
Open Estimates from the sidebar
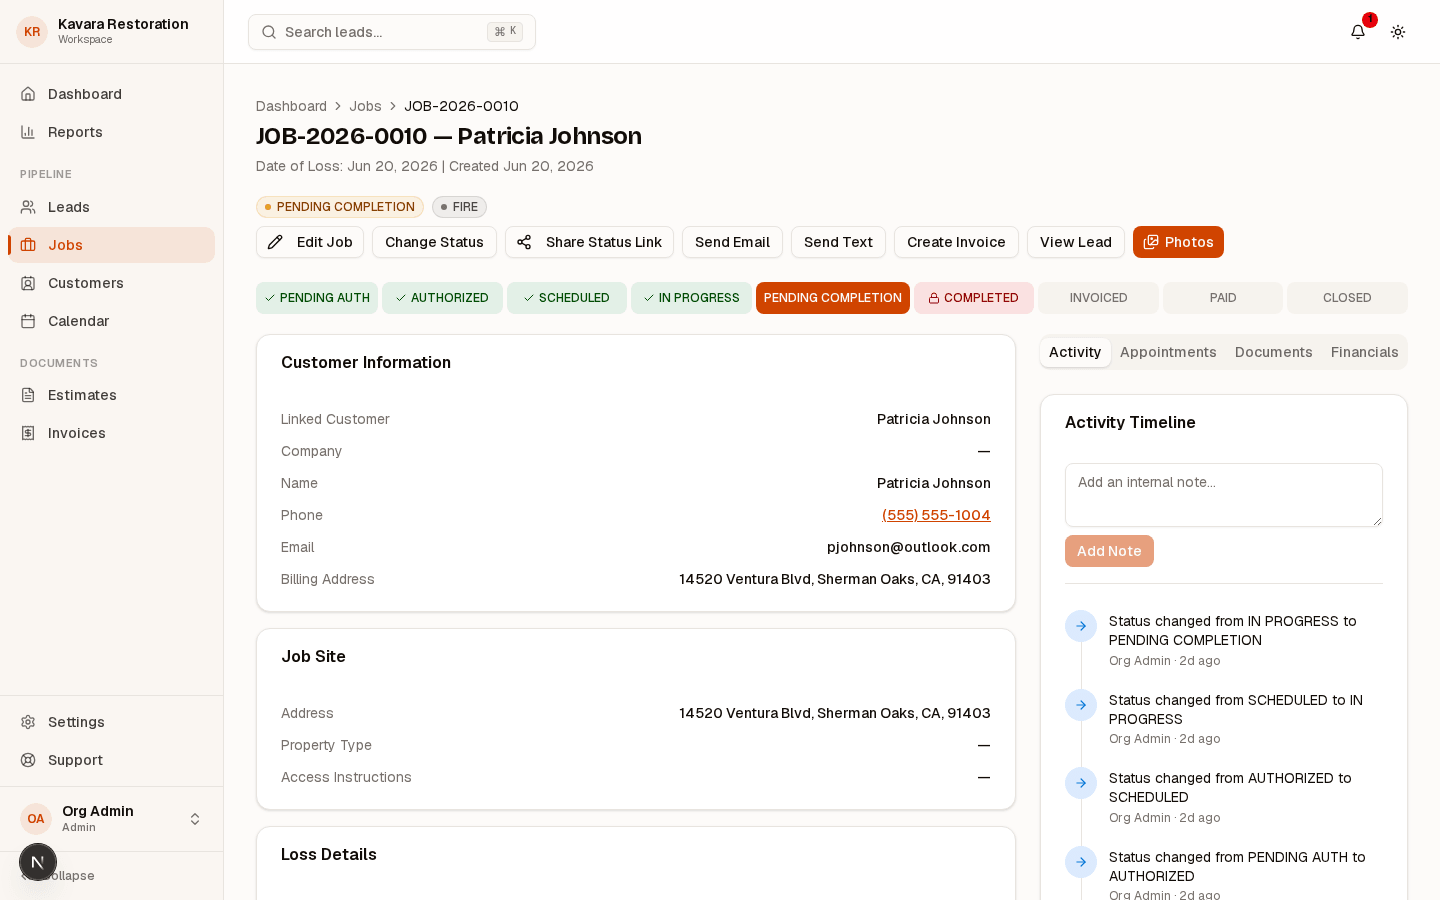coord(111,395)
